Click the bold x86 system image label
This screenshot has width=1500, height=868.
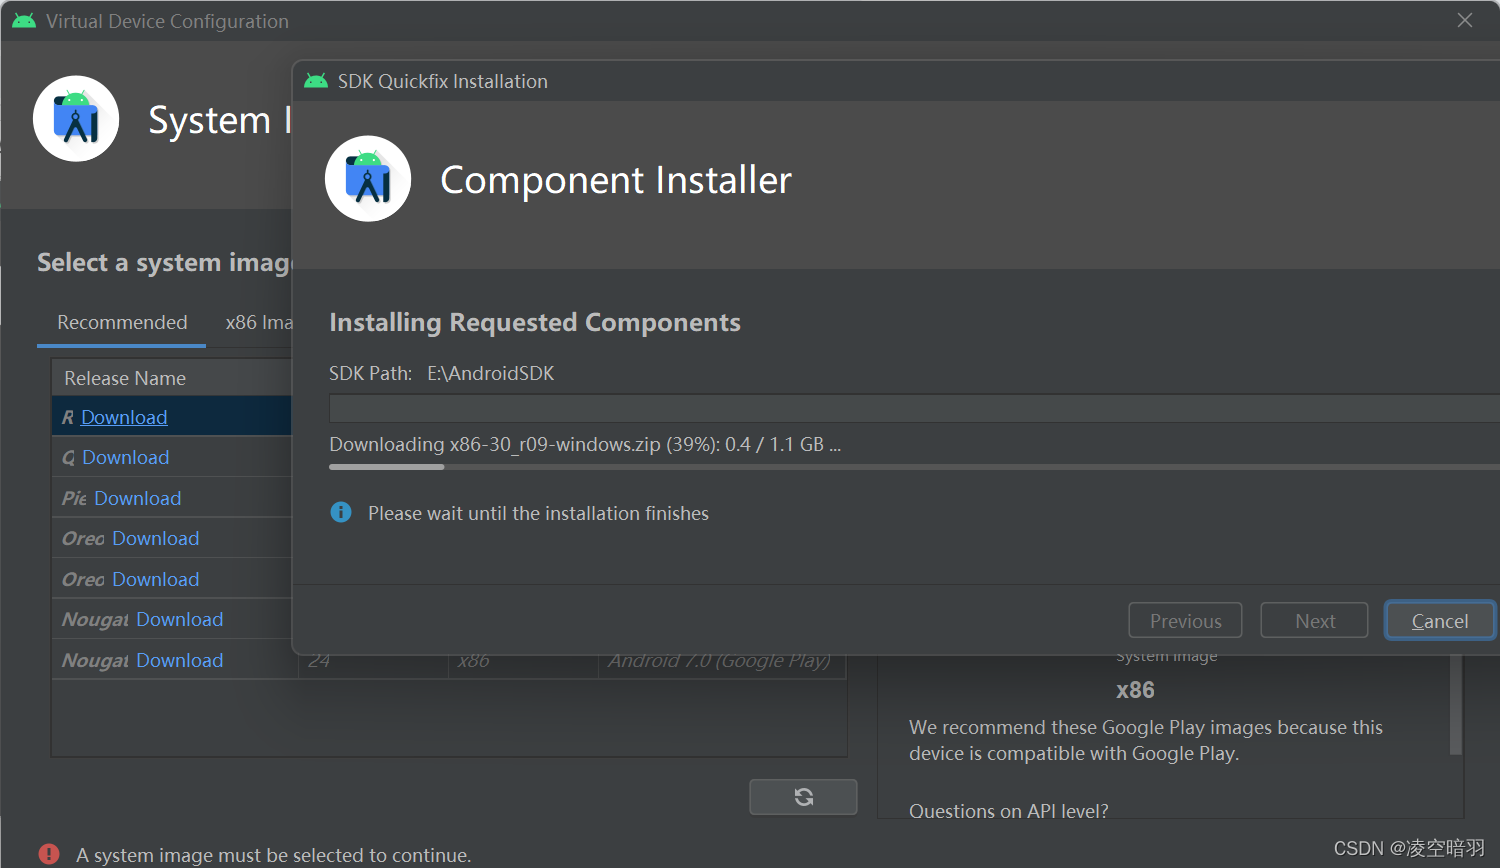1135,690
